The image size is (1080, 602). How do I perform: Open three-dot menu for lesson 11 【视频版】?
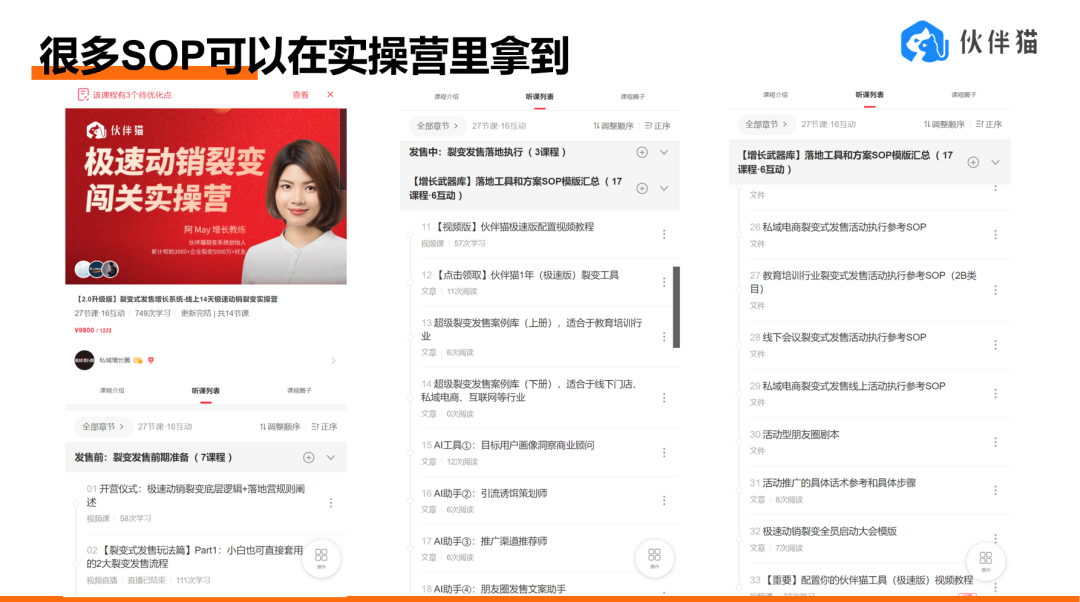[x=664, y=234]
